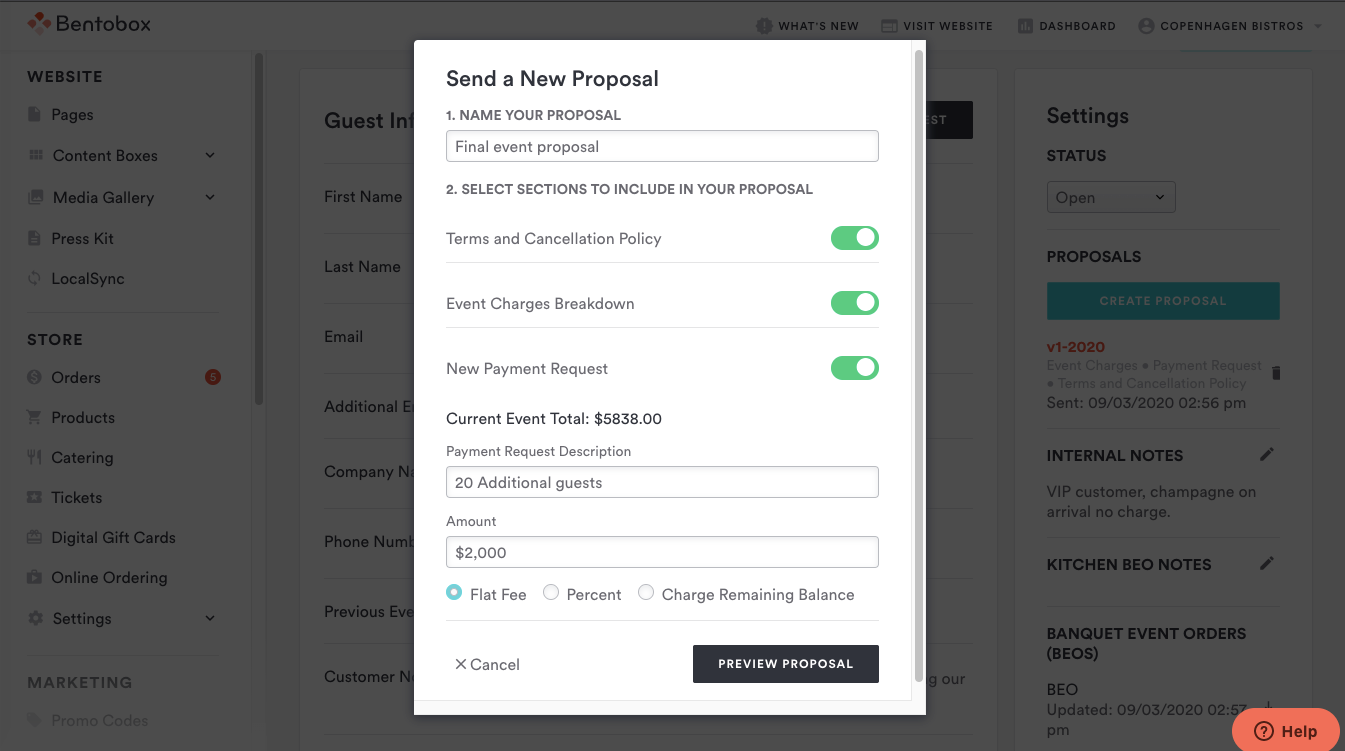Click the Preview Proposal button
Viewport: 1345px width, 751px height.
(x=786, y=664)
